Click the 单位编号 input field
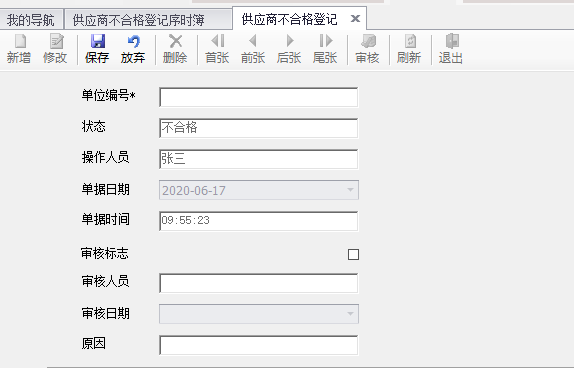 tap(259, 97)
